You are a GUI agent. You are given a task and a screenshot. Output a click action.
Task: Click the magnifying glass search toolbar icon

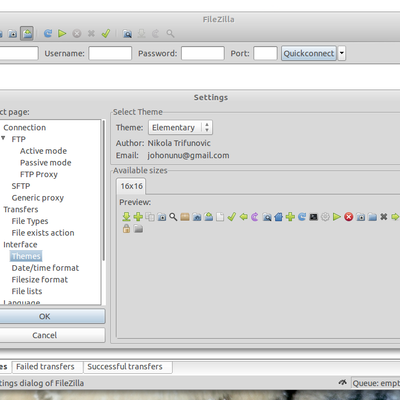[170, 33]
